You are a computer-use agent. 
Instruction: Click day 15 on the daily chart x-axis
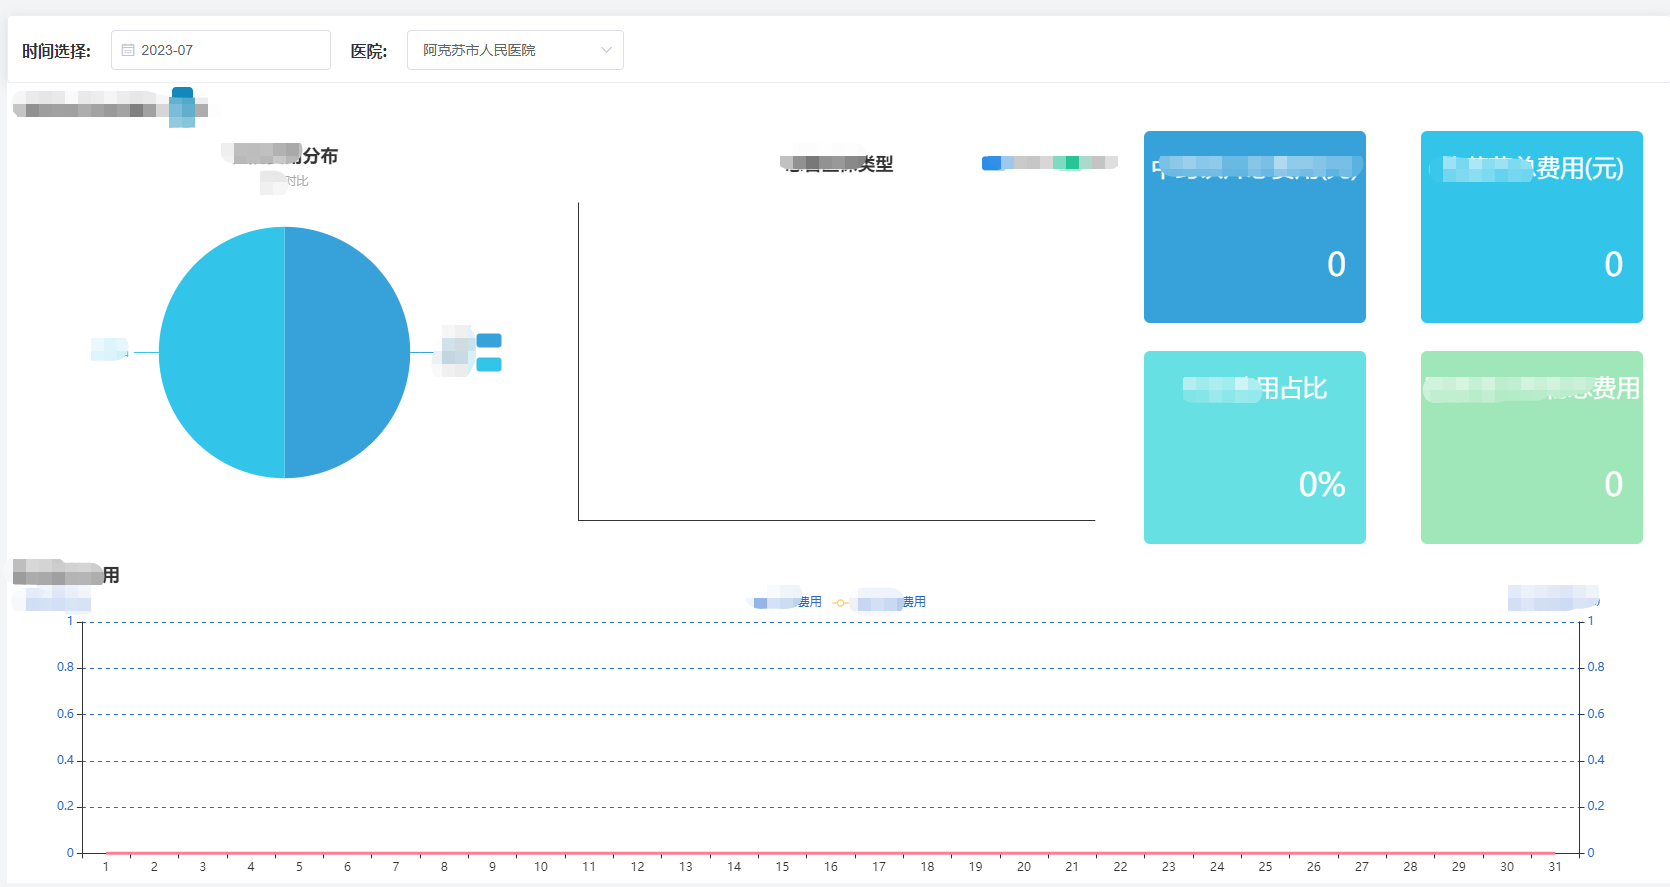tap(782, 867)
